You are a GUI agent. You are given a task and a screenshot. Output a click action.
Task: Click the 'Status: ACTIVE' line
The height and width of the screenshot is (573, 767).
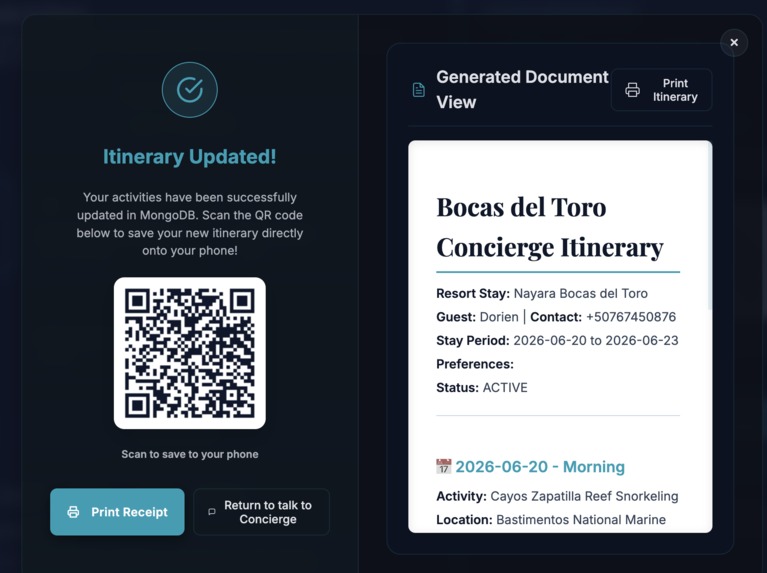coord(482,388)
